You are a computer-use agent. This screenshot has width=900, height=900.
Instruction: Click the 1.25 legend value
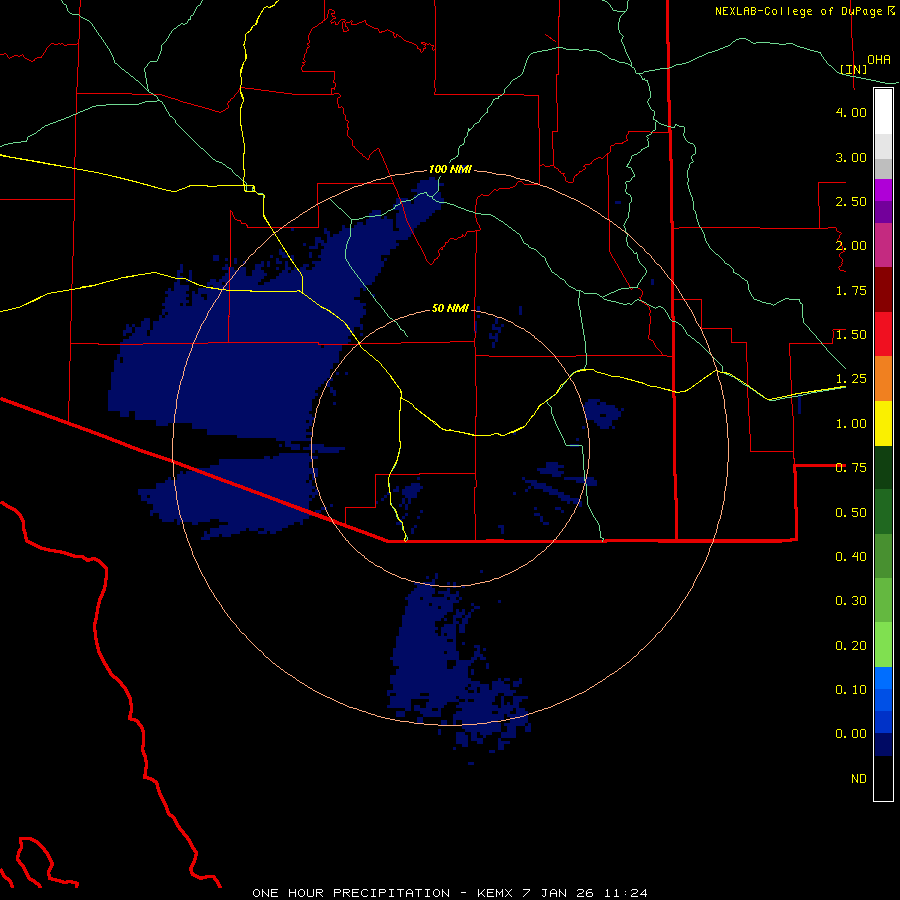click(851, 379)
